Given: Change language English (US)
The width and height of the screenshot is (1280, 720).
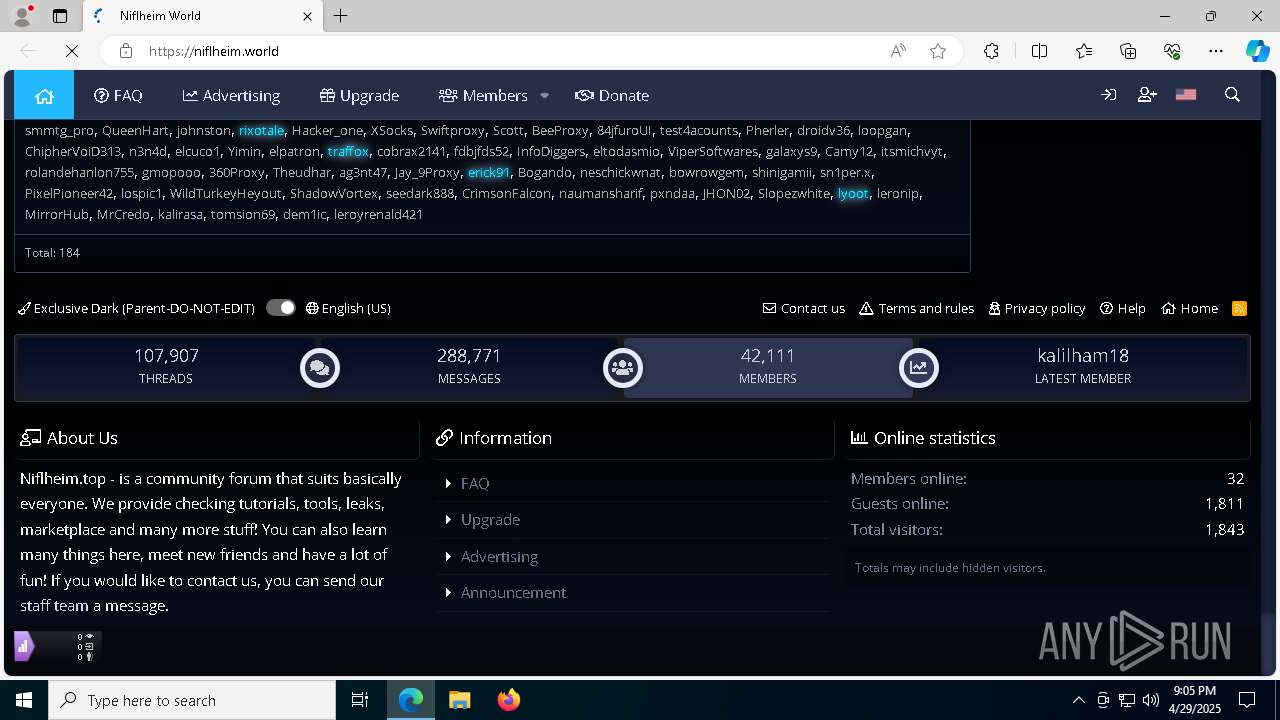Looking at the screenshot, I should click(x=348, y=308).
